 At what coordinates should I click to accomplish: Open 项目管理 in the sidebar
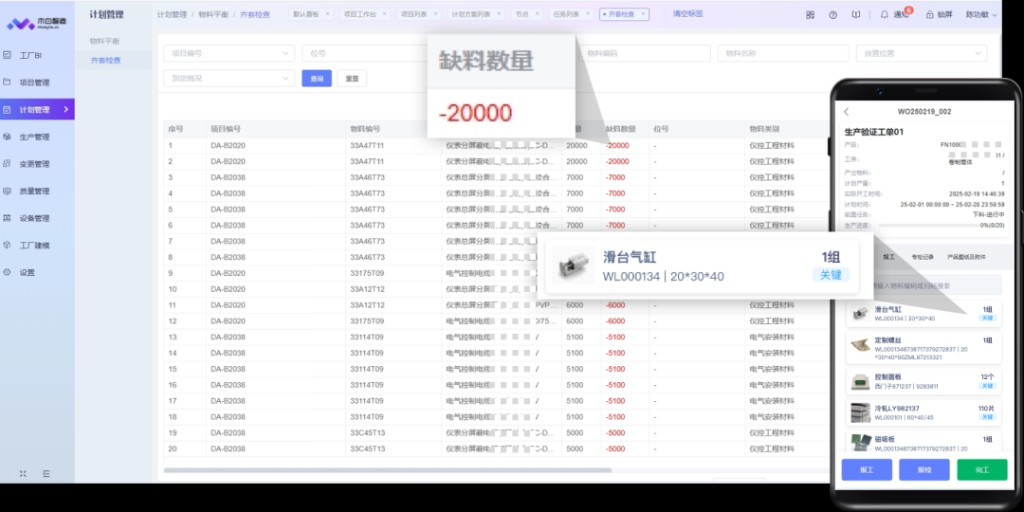pyautogui.click(x=34, y=82)
